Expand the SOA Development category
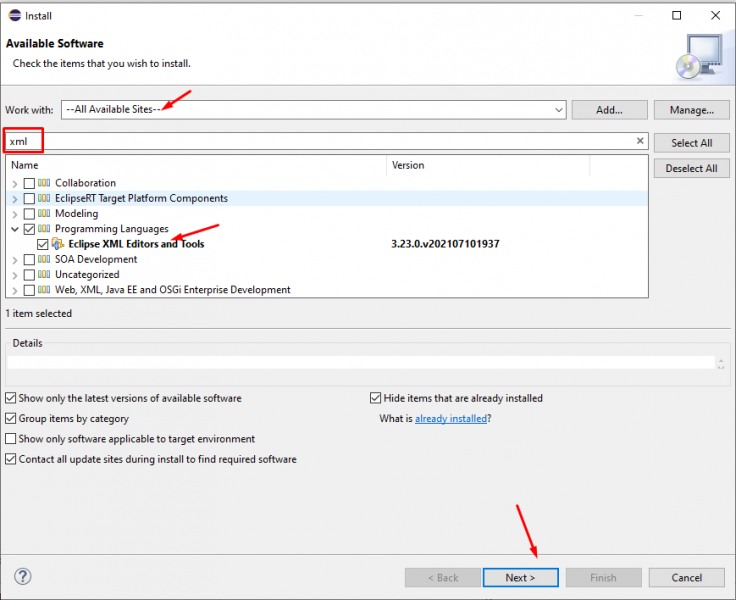The height and width of the screenshot is (600, 736). (x=15, y=260)
